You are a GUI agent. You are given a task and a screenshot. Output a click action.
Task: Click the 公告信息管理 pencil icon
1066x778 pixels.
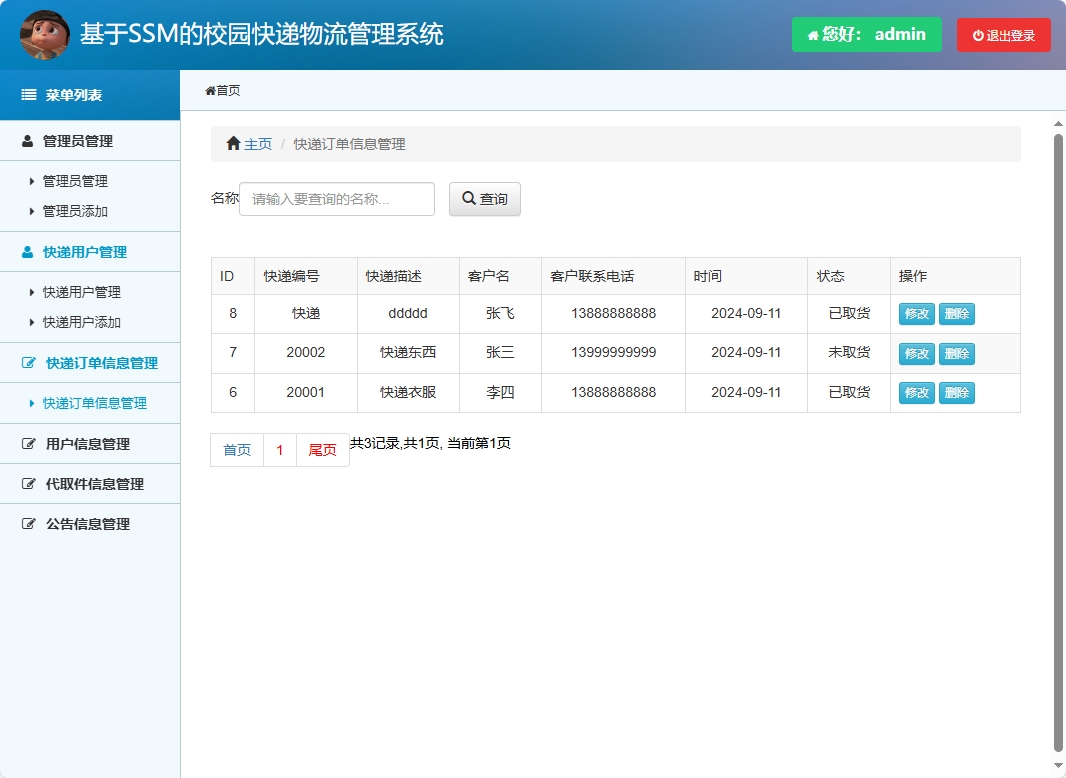pos(27,523)
